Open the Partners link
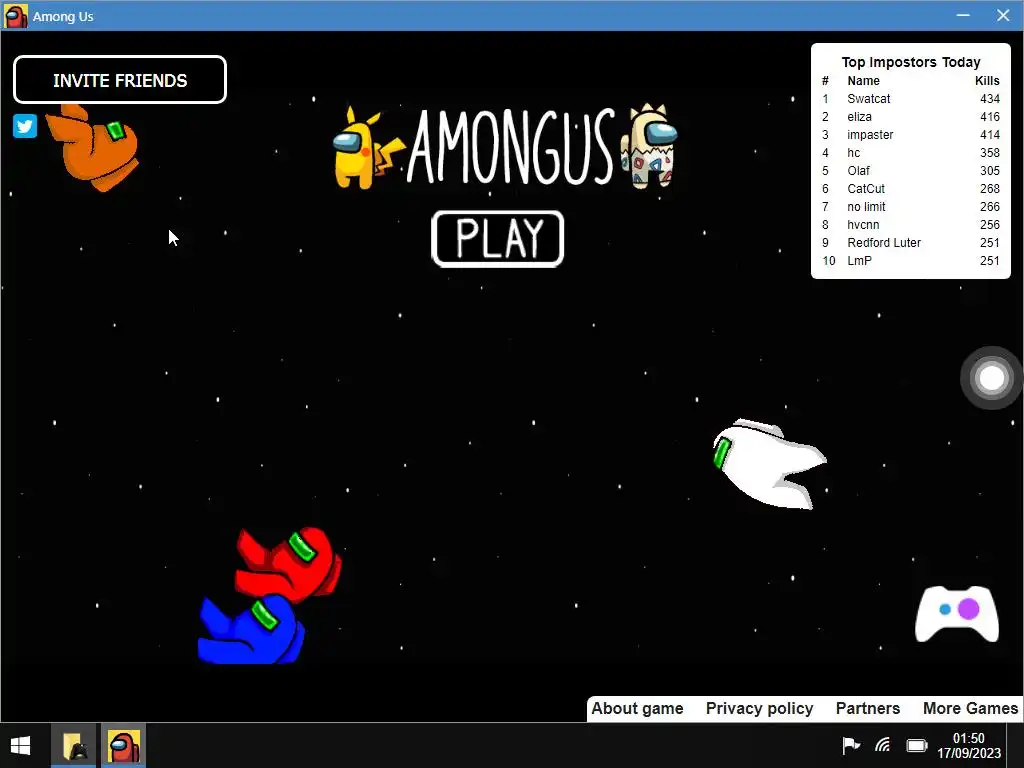This screenshot has height=768, width=1024. [868, 709]
